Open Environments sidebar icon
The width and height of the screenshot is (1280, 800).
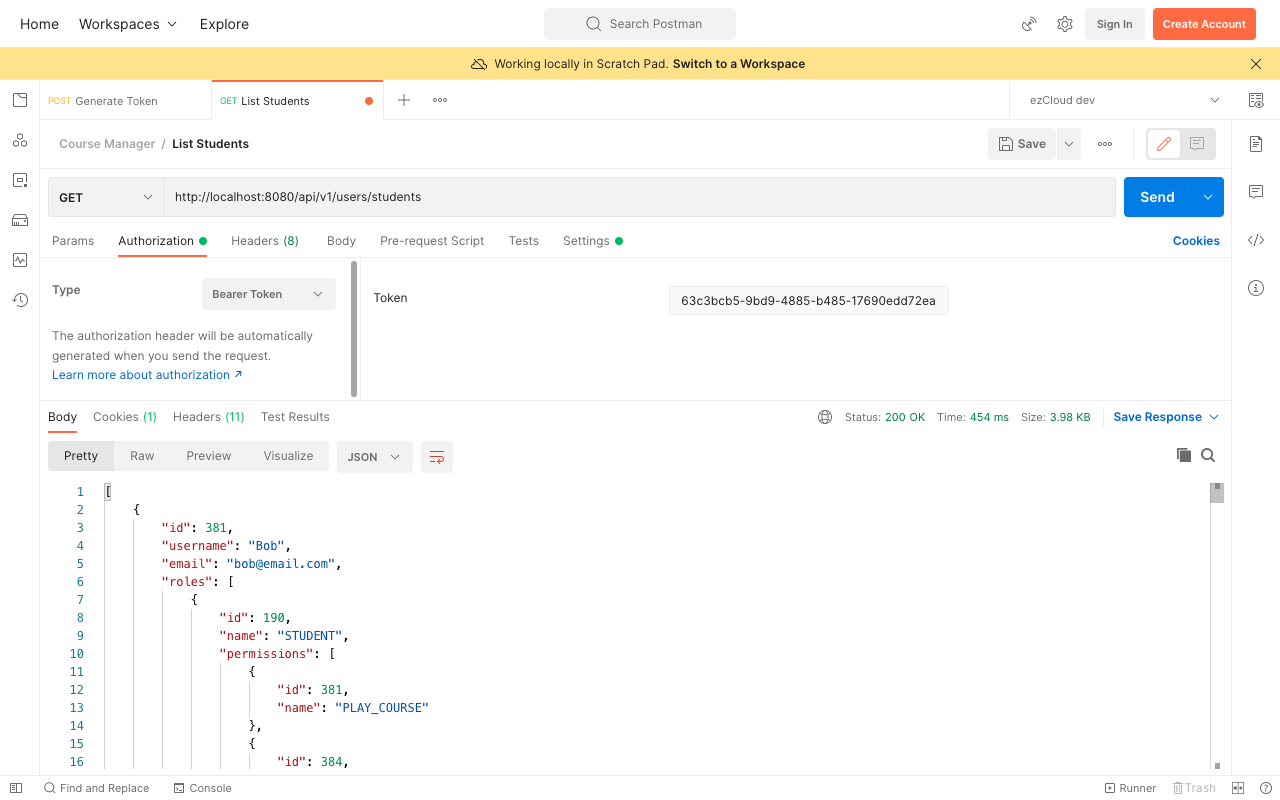pyautogui.click(x=20, y=180)
